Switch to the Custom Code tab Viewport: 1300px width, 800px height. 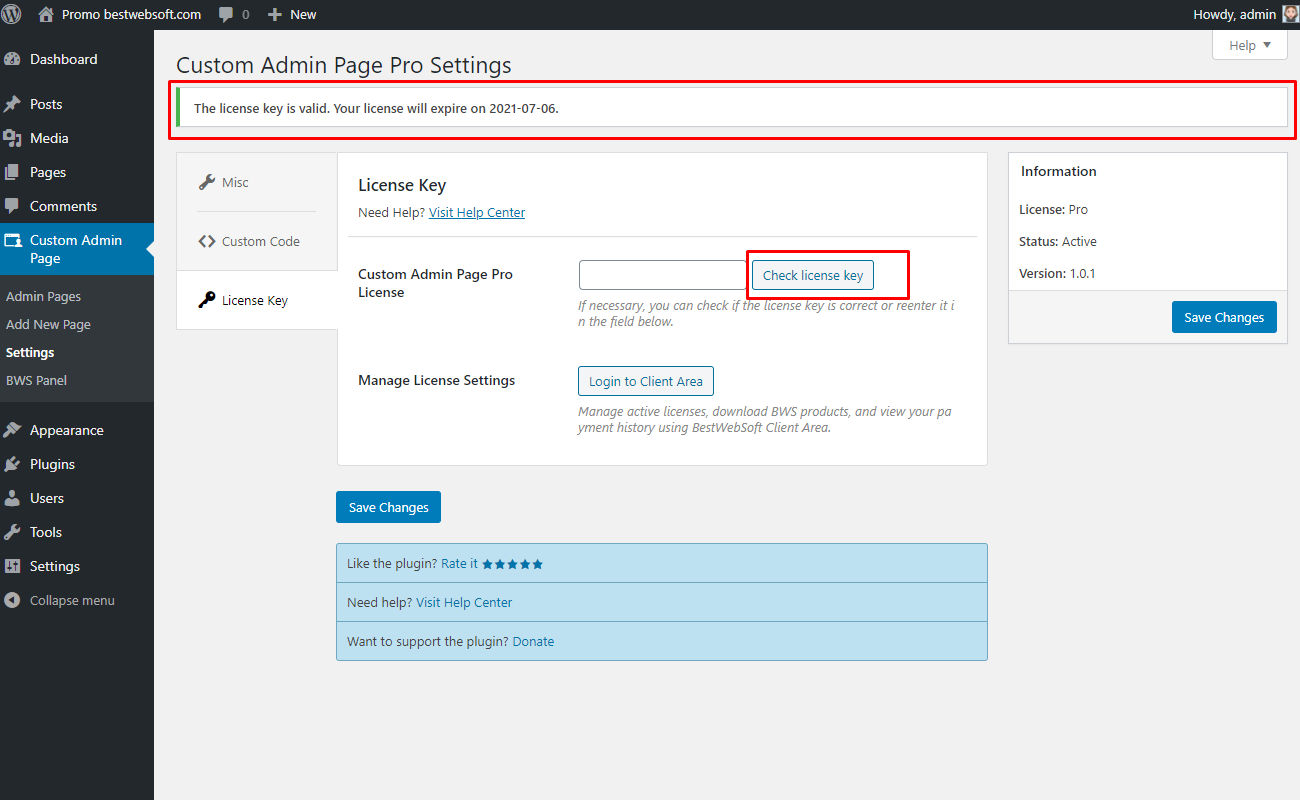[257, 241]
